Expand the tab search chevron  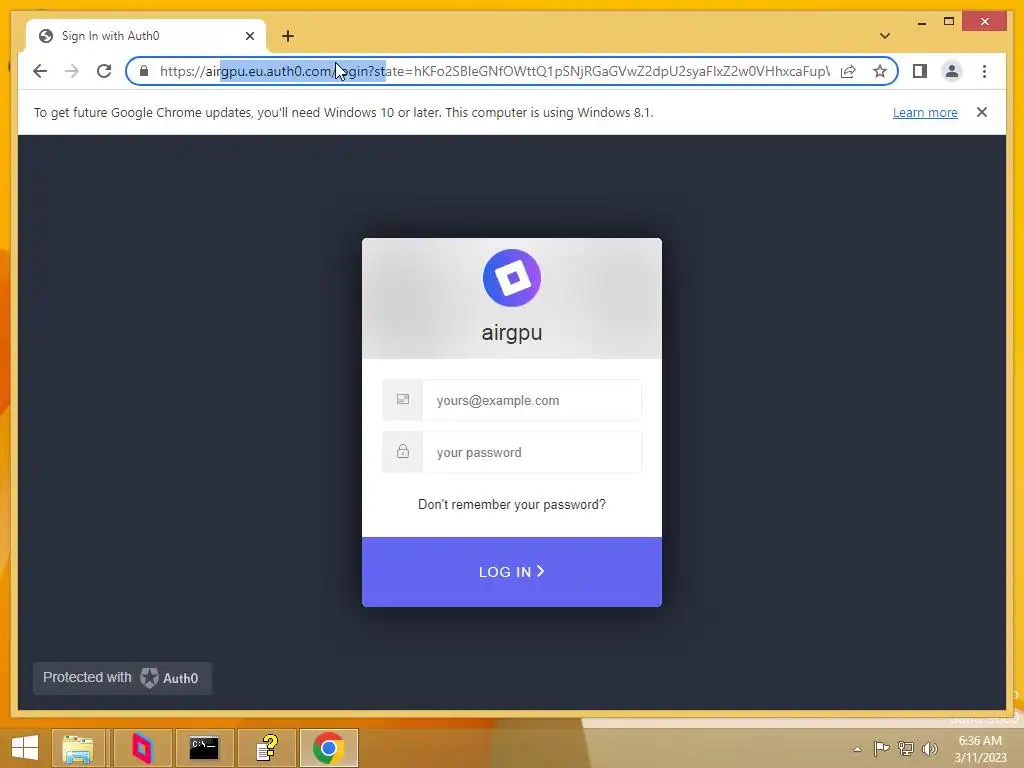point(884,36)
